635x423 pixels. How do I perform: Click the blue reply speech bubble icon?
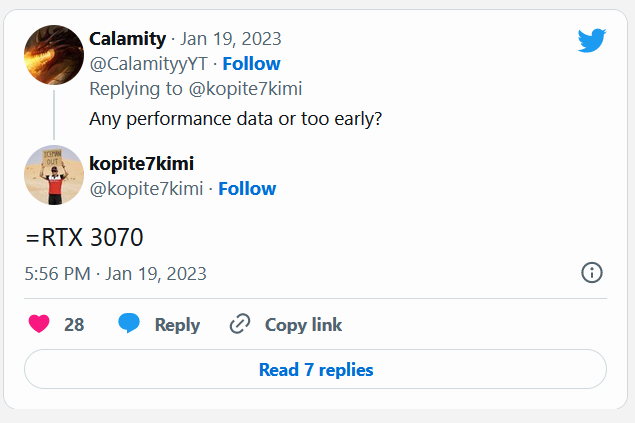[x=129, y=323]
